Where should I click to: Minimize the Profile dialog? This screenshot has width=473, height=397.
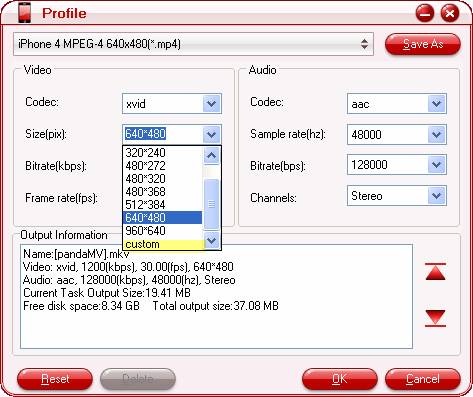(x=425, y=14)
